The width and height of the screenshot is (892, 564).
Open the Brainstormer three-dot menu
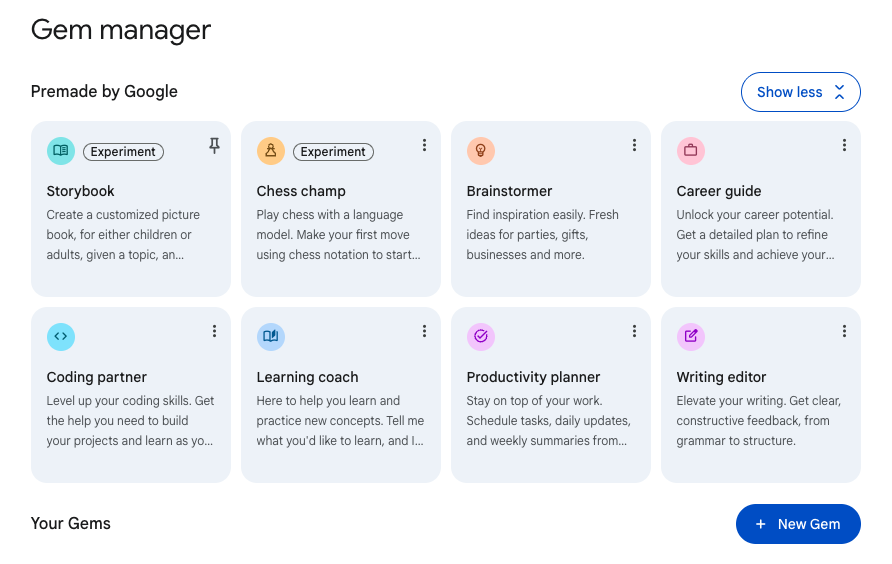[x=634, y=146]
